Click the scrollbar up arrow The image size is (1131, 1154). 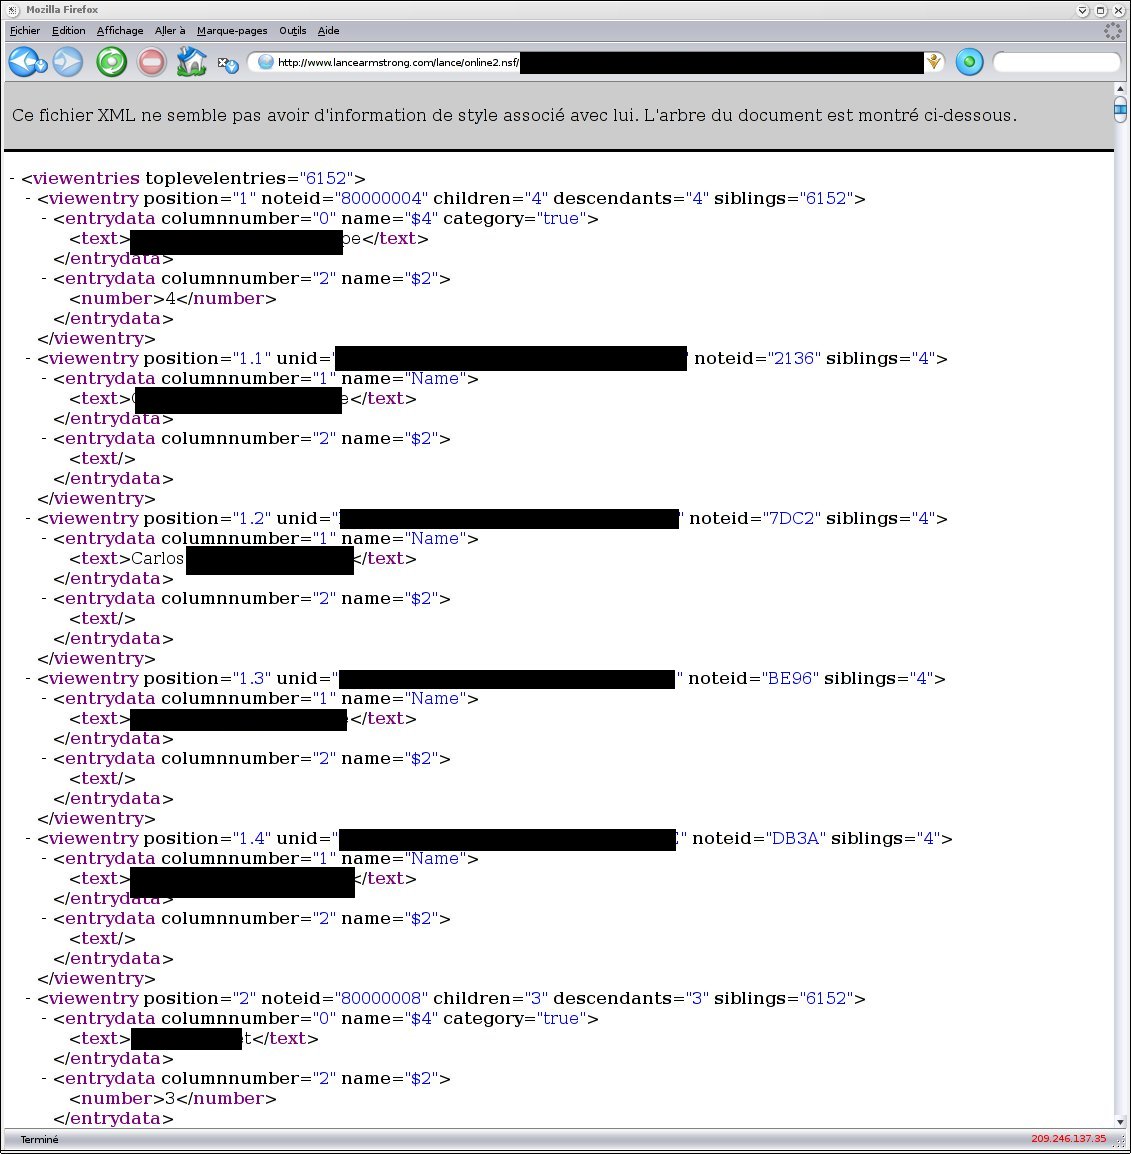click(x=1121, y=88)
